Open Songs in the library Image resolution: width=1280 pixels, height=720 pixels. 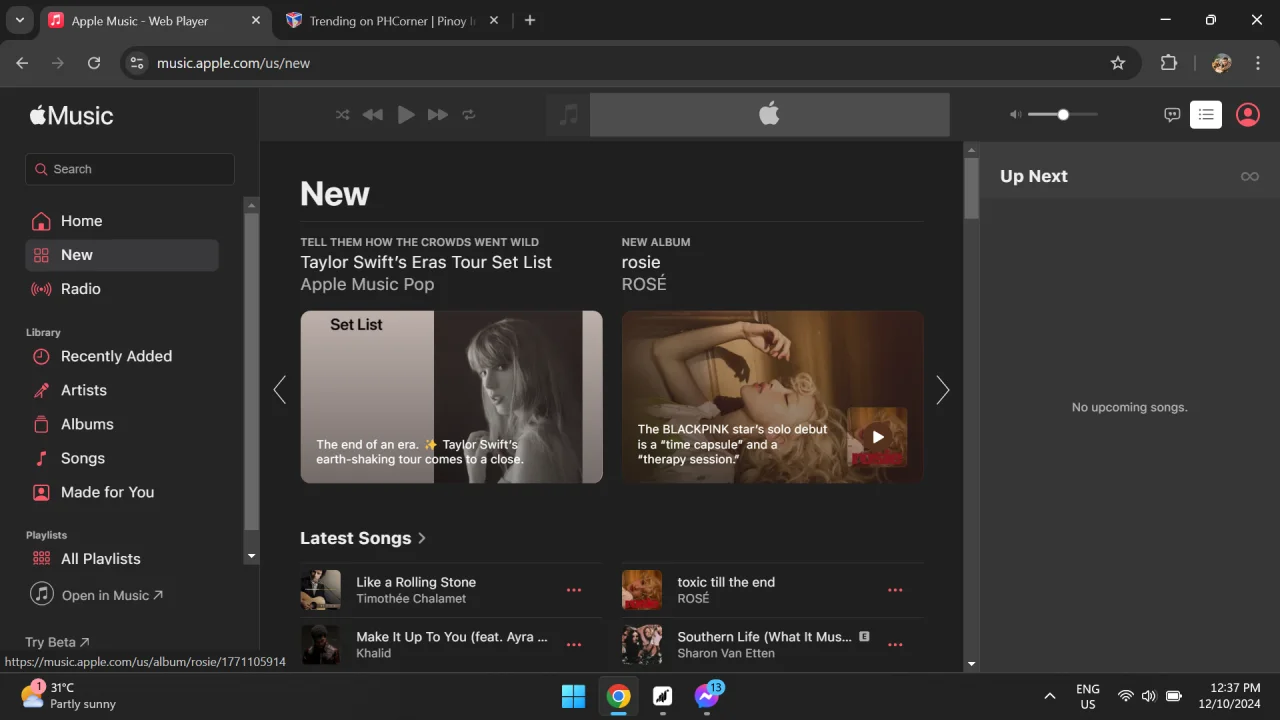122,458
